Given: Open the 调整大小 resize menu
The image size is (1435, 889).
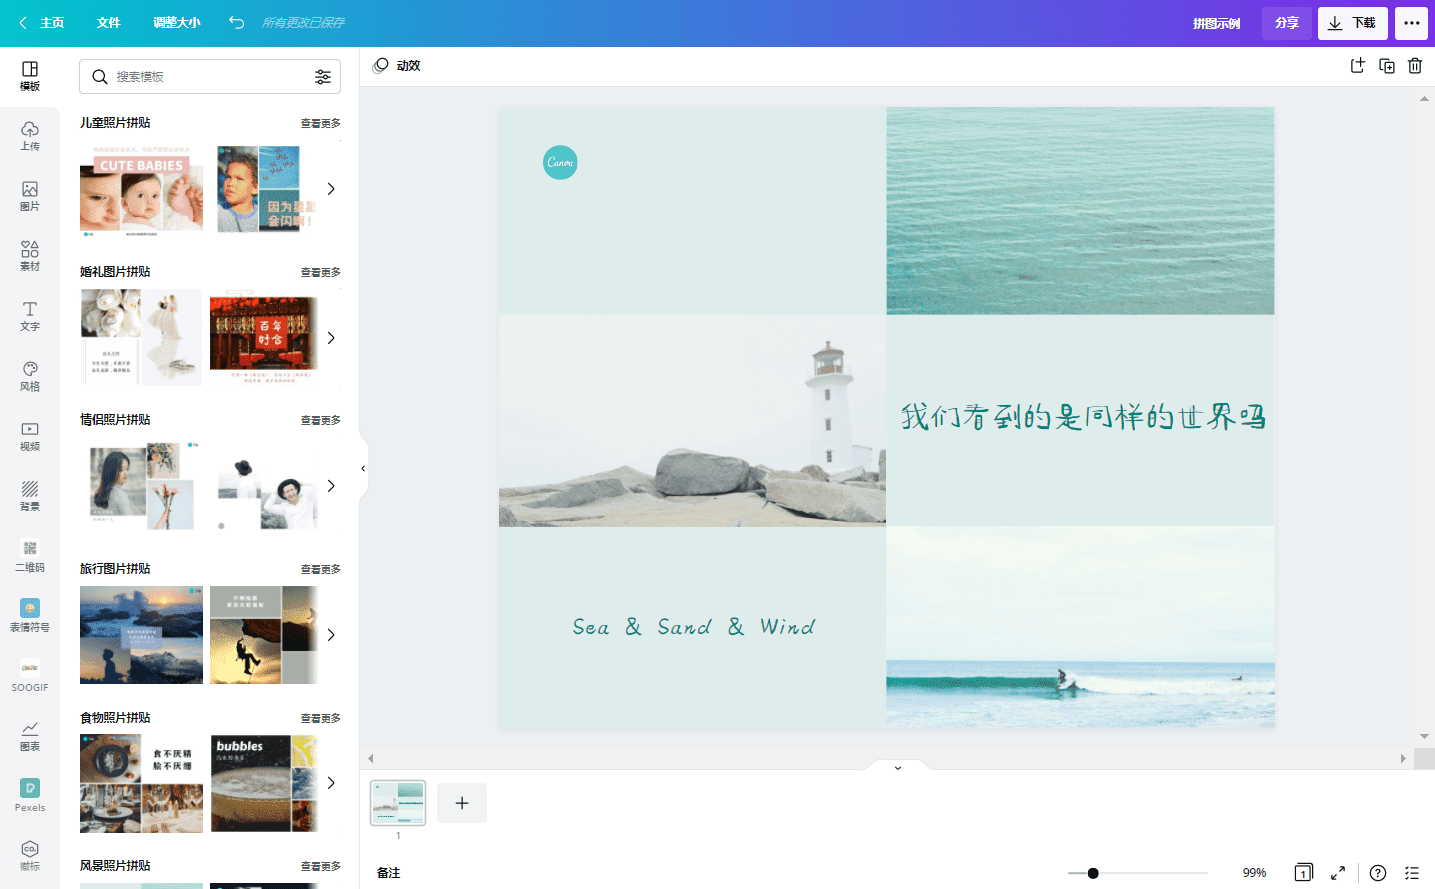Looking at the screenshot, I should pos(177,23).
